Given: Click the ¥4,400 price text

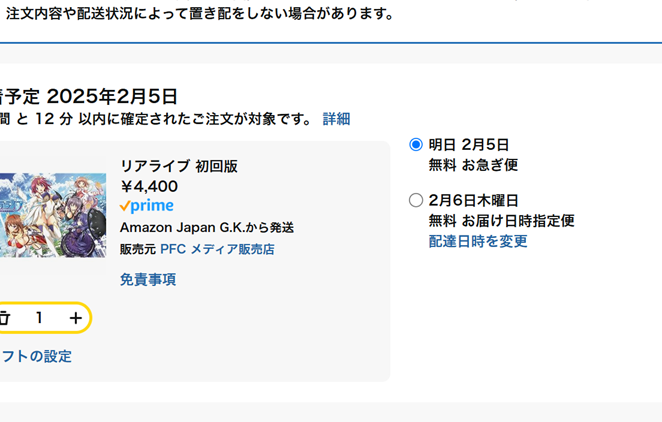Looking at the screenshot, I should pos(149,186).
